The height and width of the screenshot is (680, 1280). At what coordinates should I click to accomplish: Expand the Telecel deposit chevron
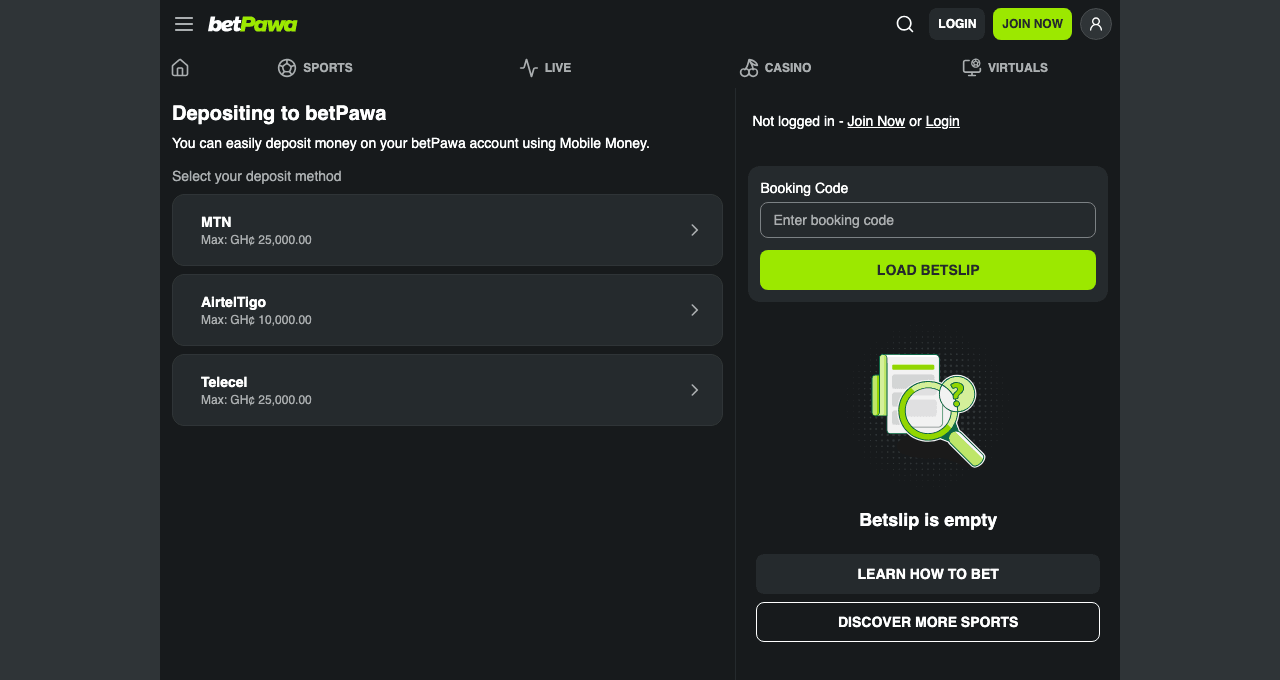point(694,390)
